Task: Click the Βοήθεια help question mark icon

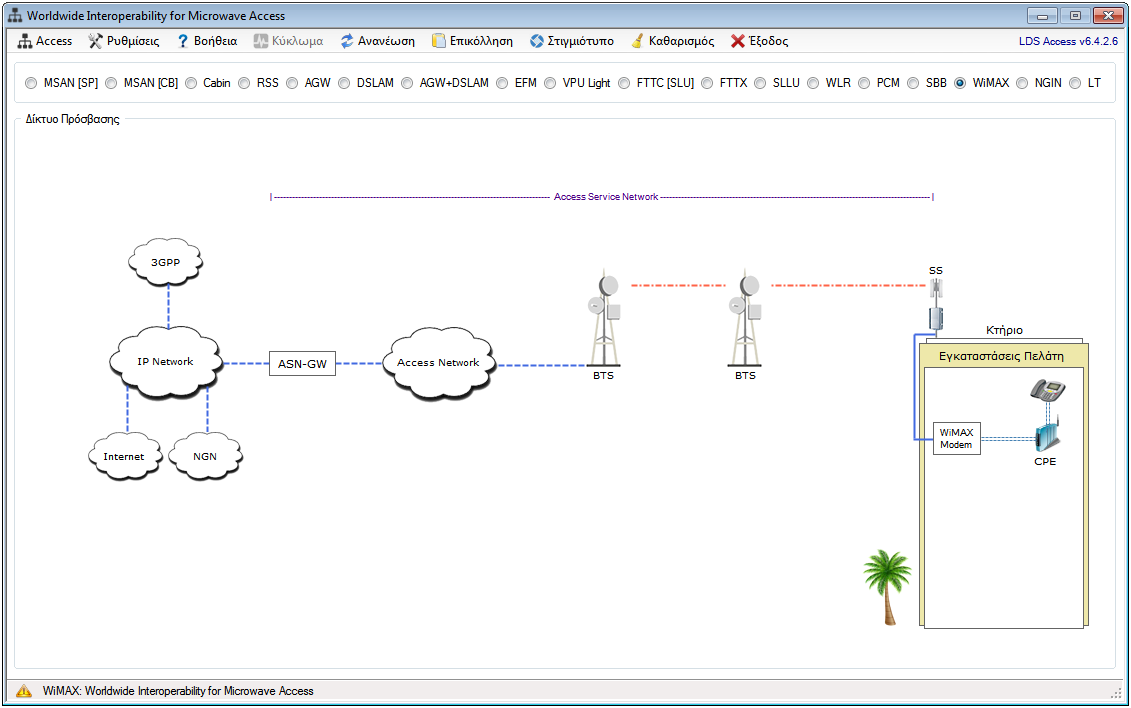Action: [x=183, y=41]
